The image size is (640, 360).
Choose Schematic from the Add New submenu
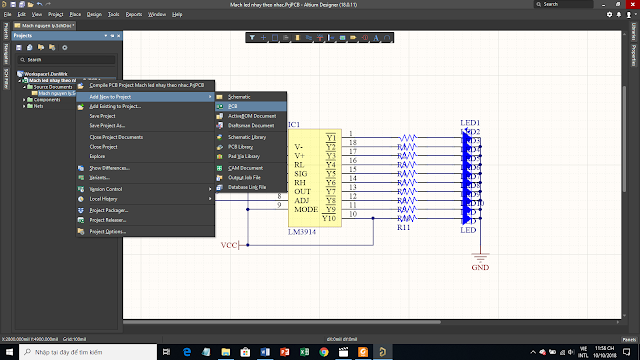251,97
